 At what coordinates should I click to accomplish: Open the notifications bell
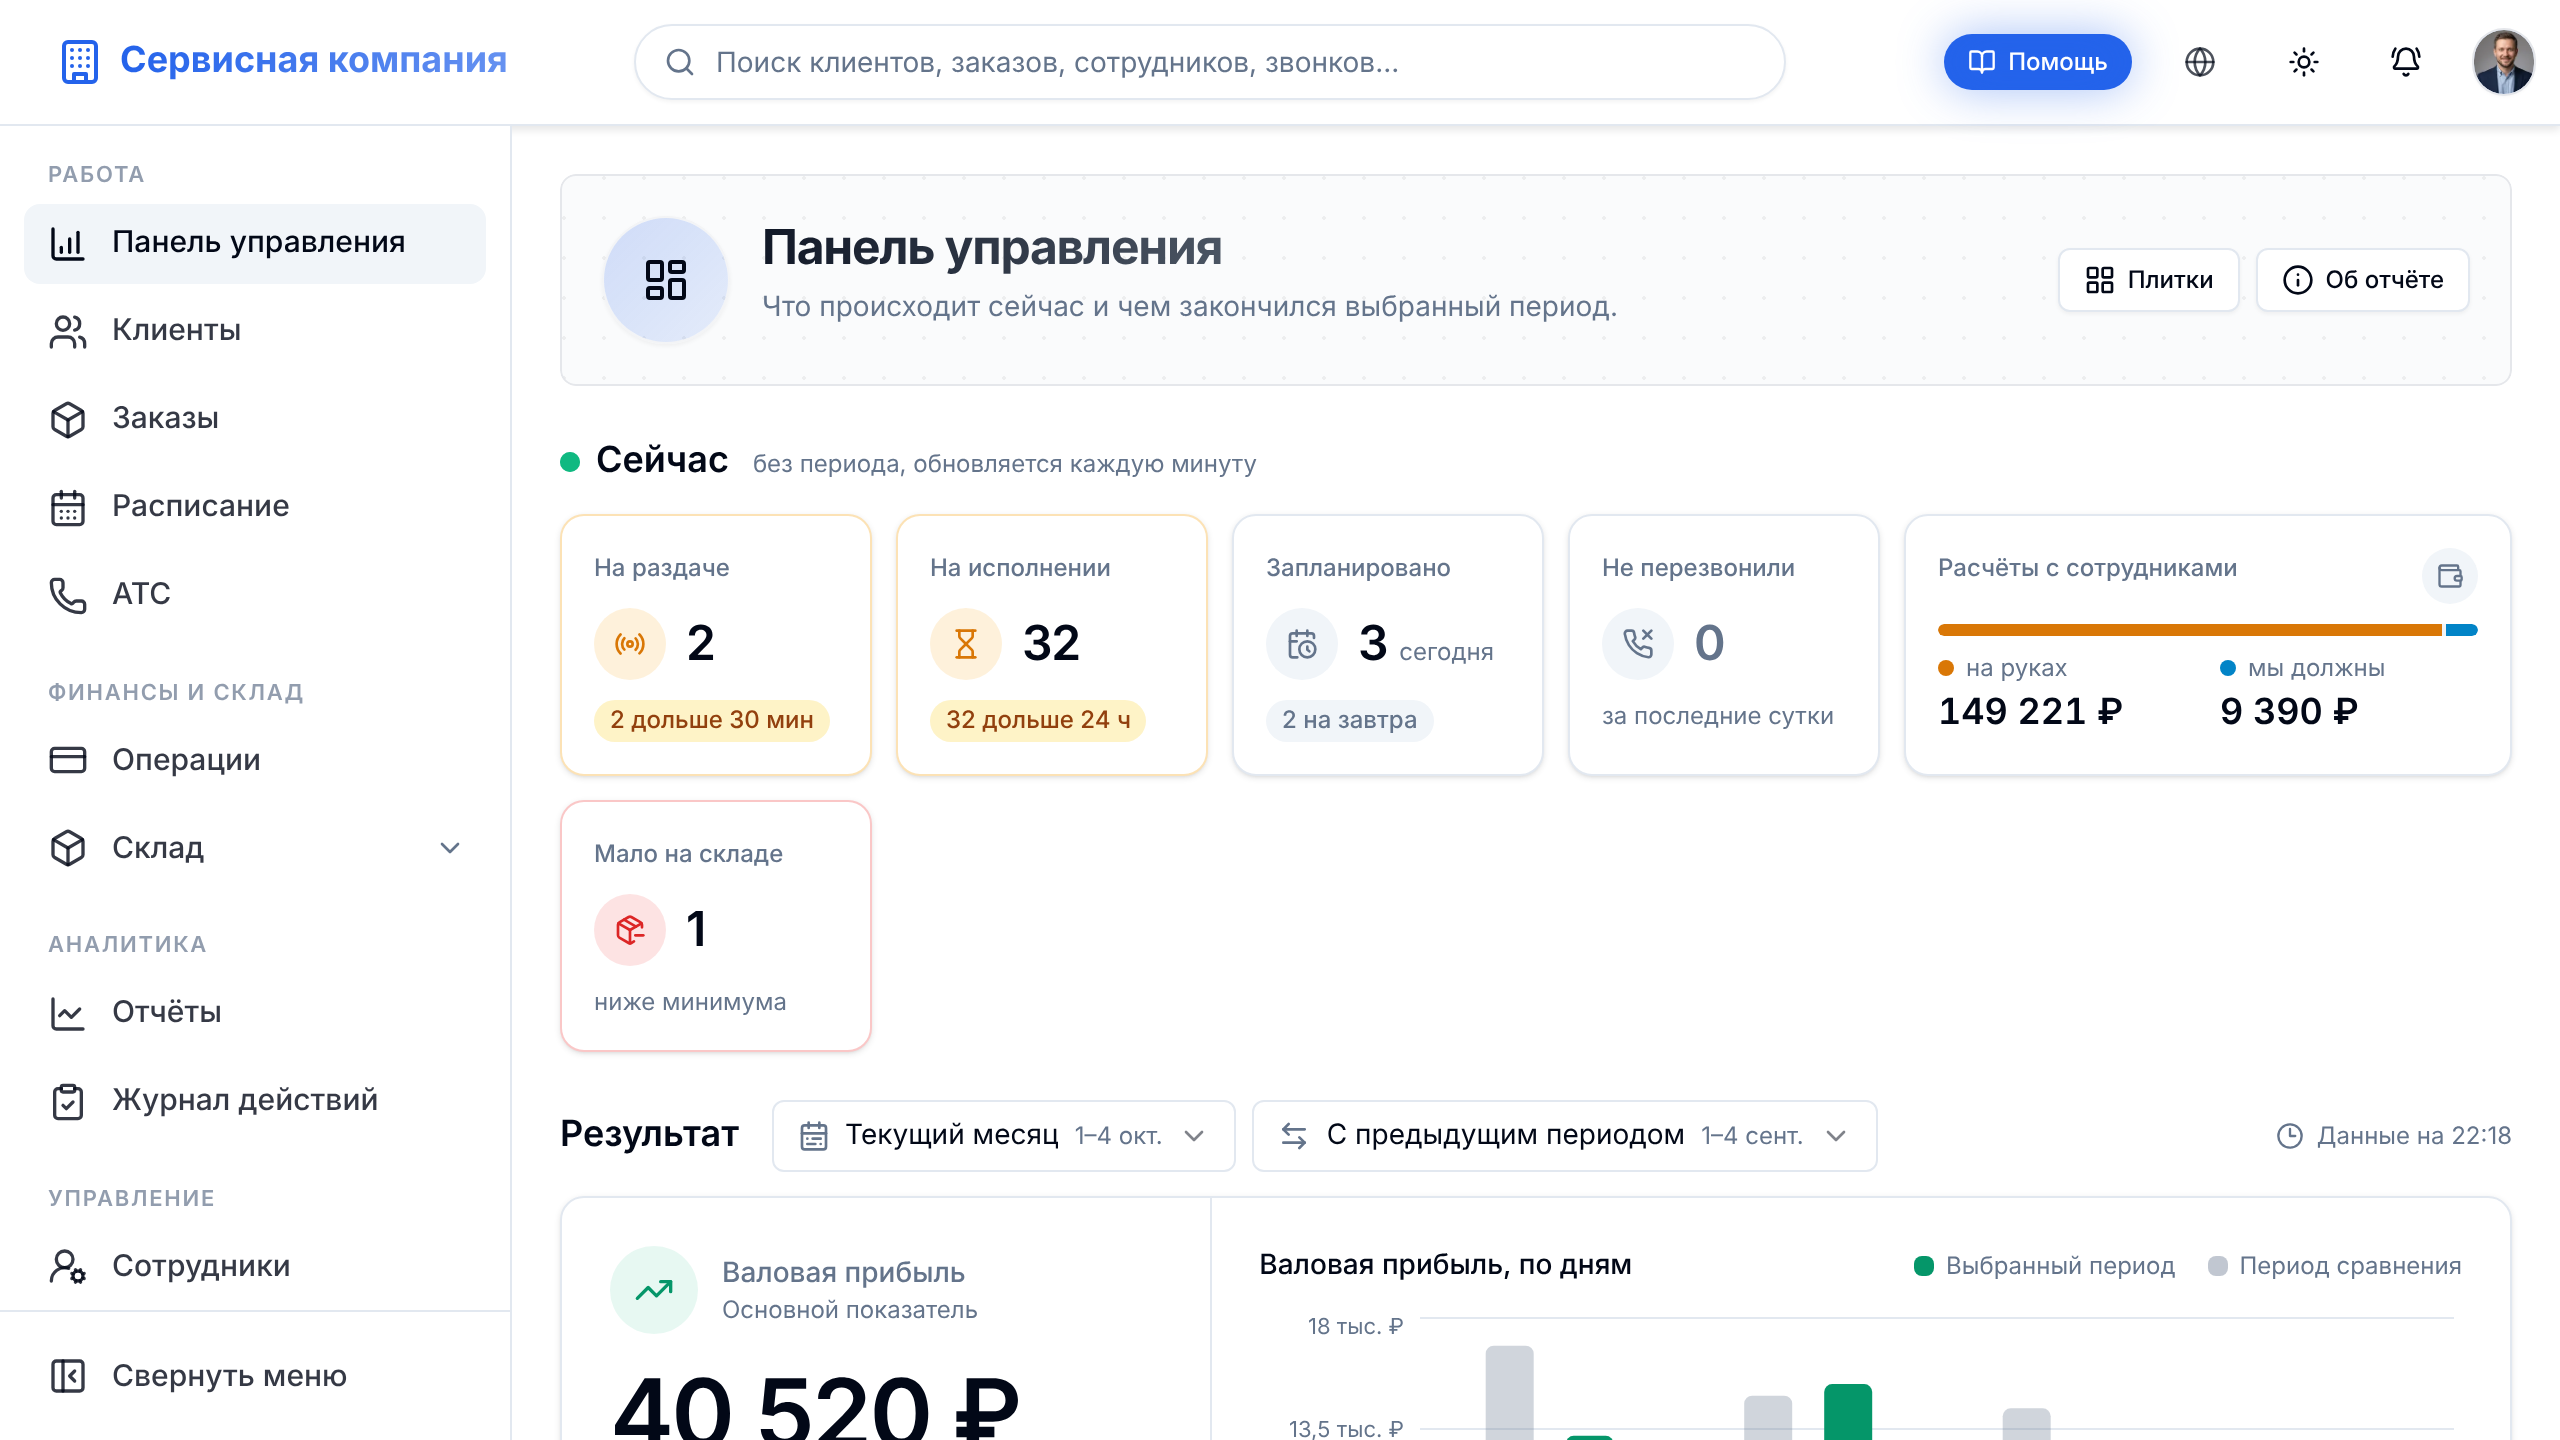pos(2405,62)
